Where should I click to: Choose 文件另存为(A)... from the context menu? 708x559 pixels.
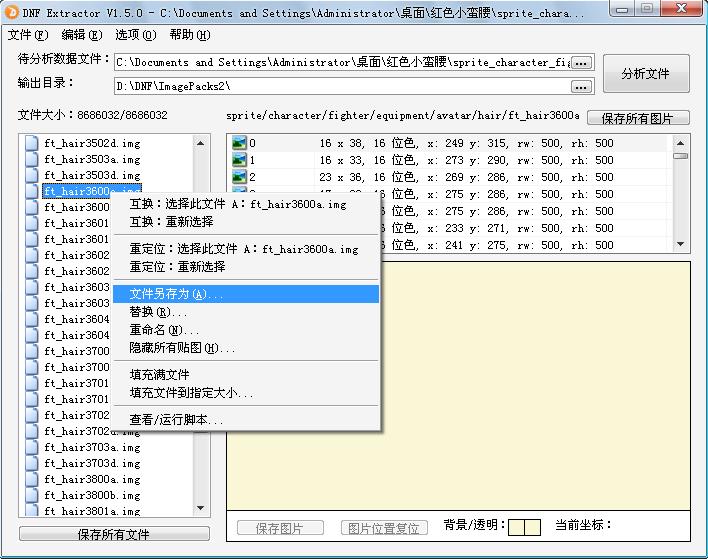pos(246,294)
